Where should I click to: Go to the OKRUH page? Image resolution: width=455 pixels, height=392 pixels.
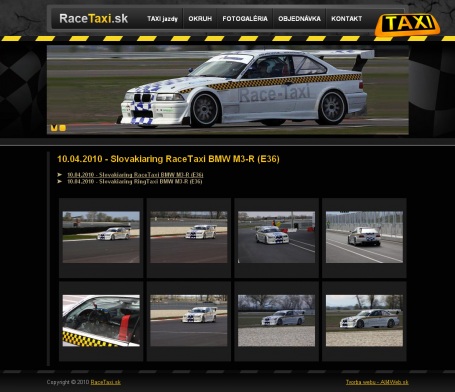(x=200, y=19)
